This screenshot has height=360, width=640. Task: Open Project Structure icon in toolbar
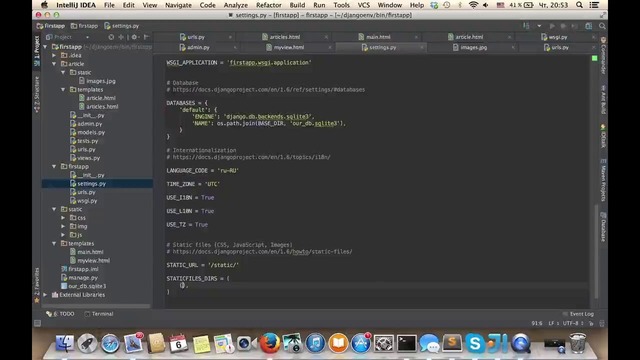589,26
